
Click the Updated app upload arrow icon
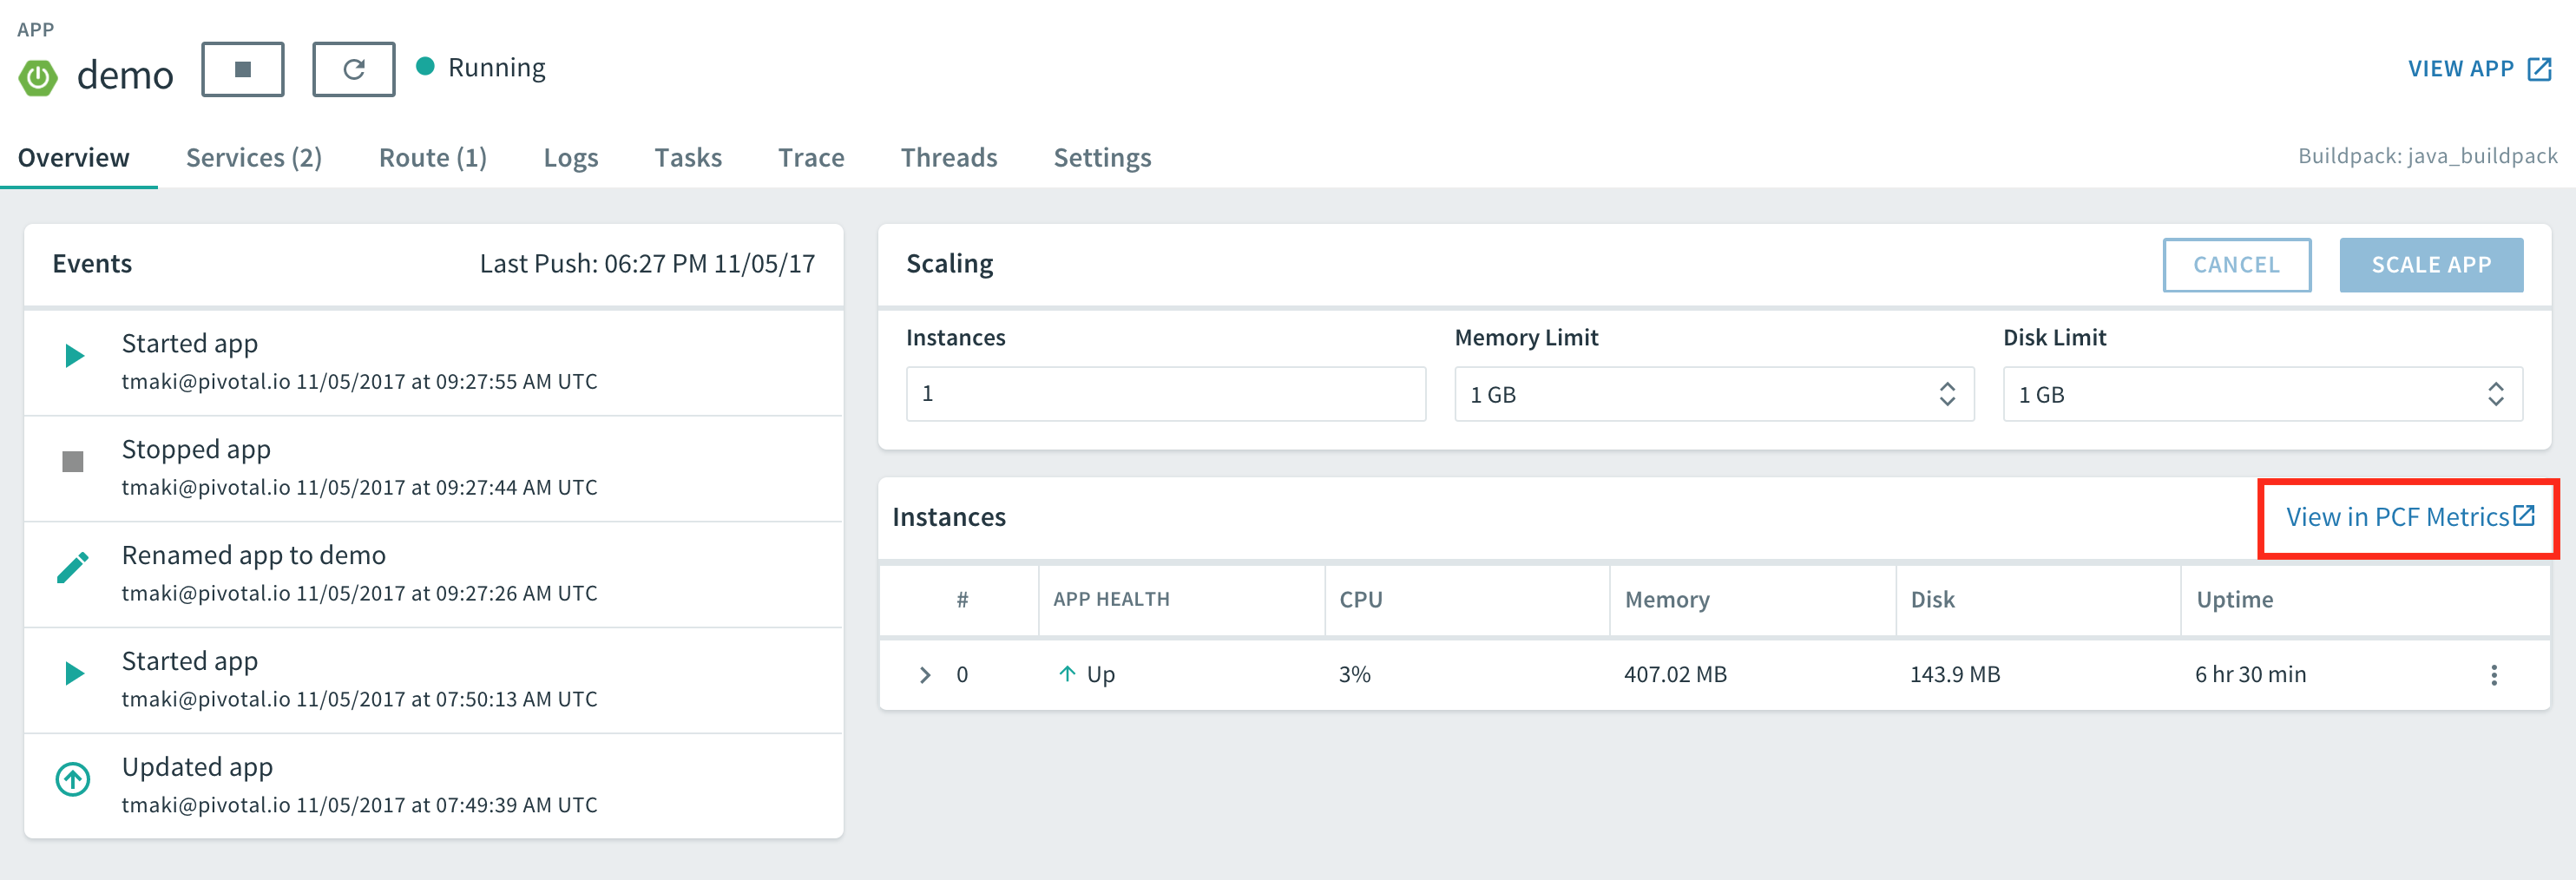tap(73, 779)
